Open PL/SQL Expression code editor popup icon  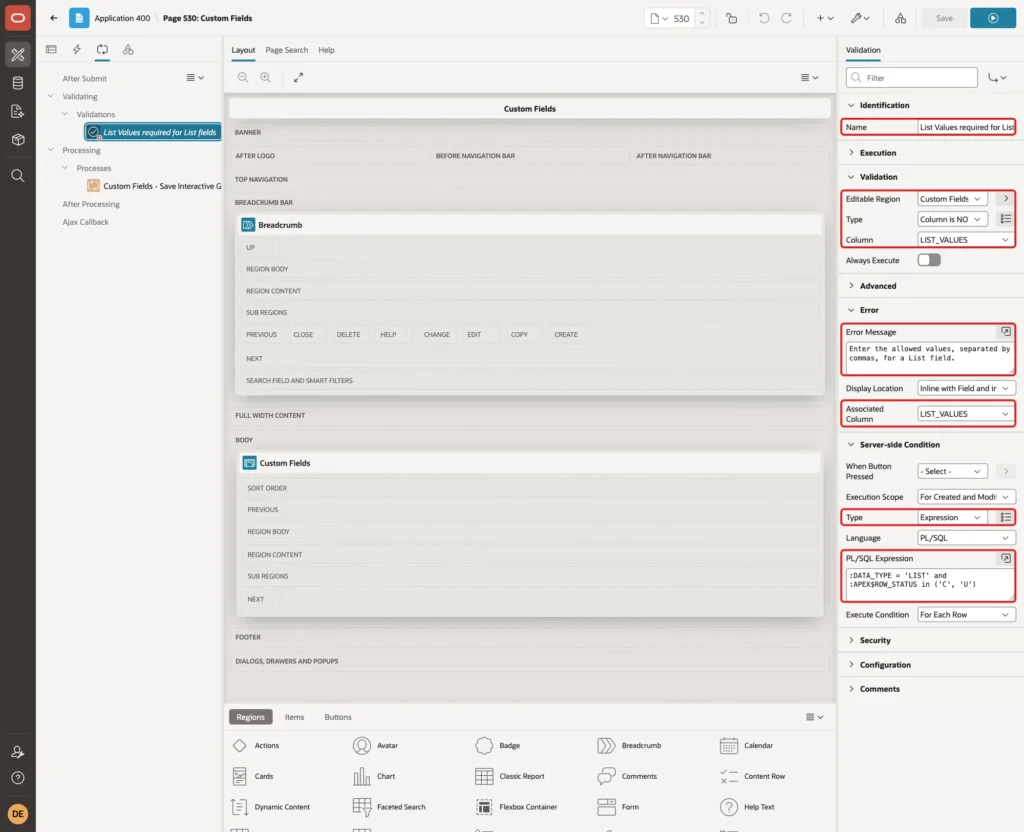coord(1006,558)
